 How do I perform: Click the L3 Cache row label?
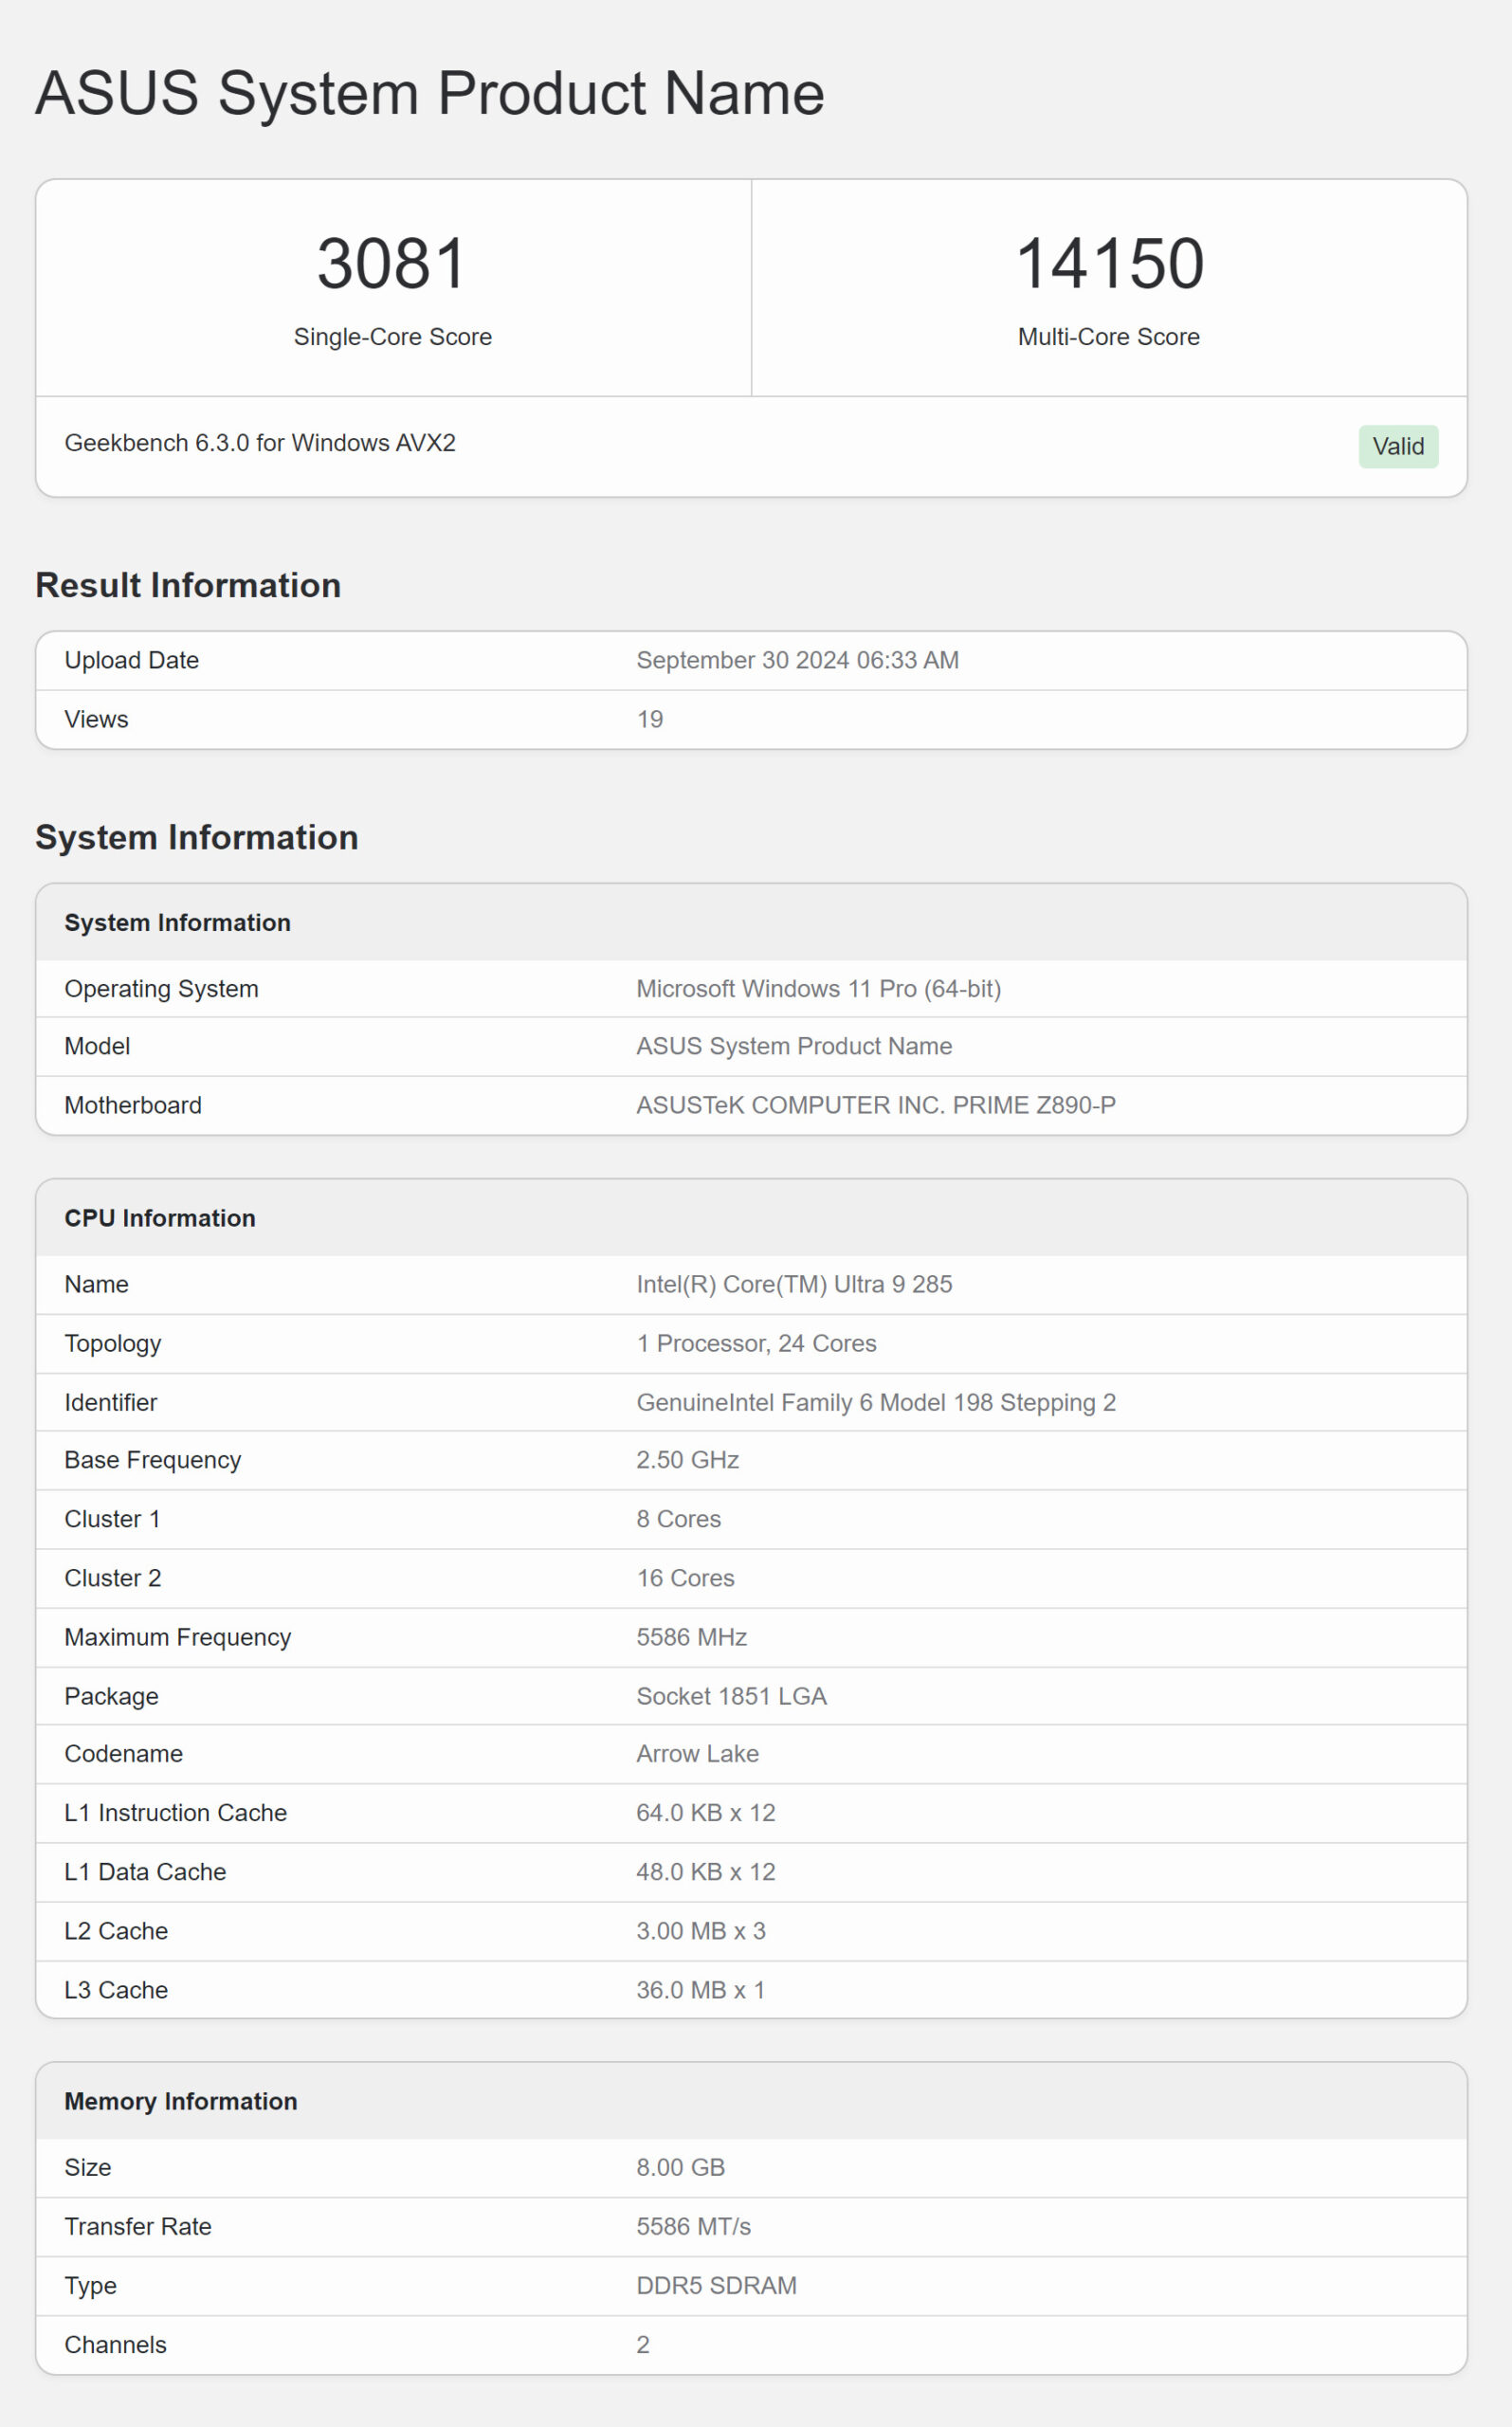[116, 1990]
